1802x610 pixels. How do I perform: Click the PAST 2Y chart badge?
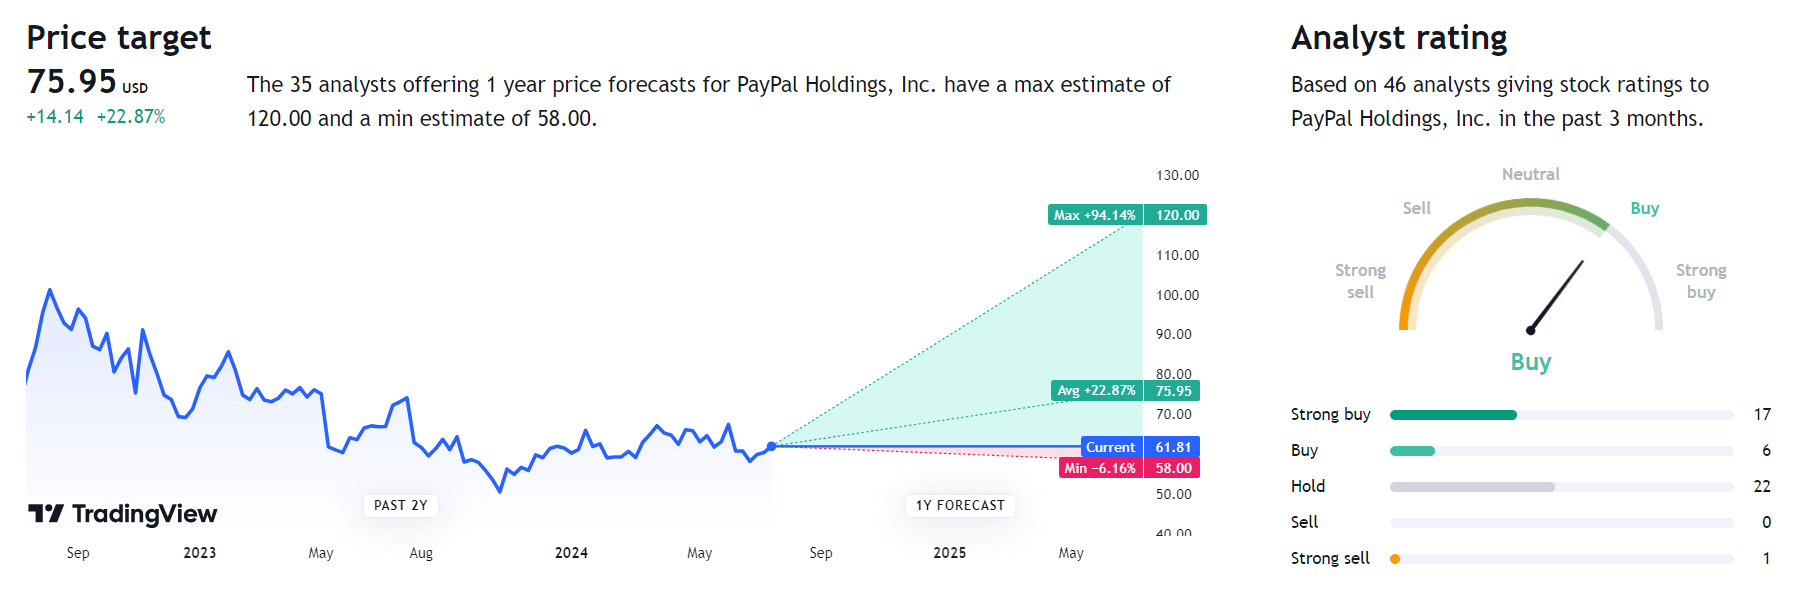click(x=401, y=505)
